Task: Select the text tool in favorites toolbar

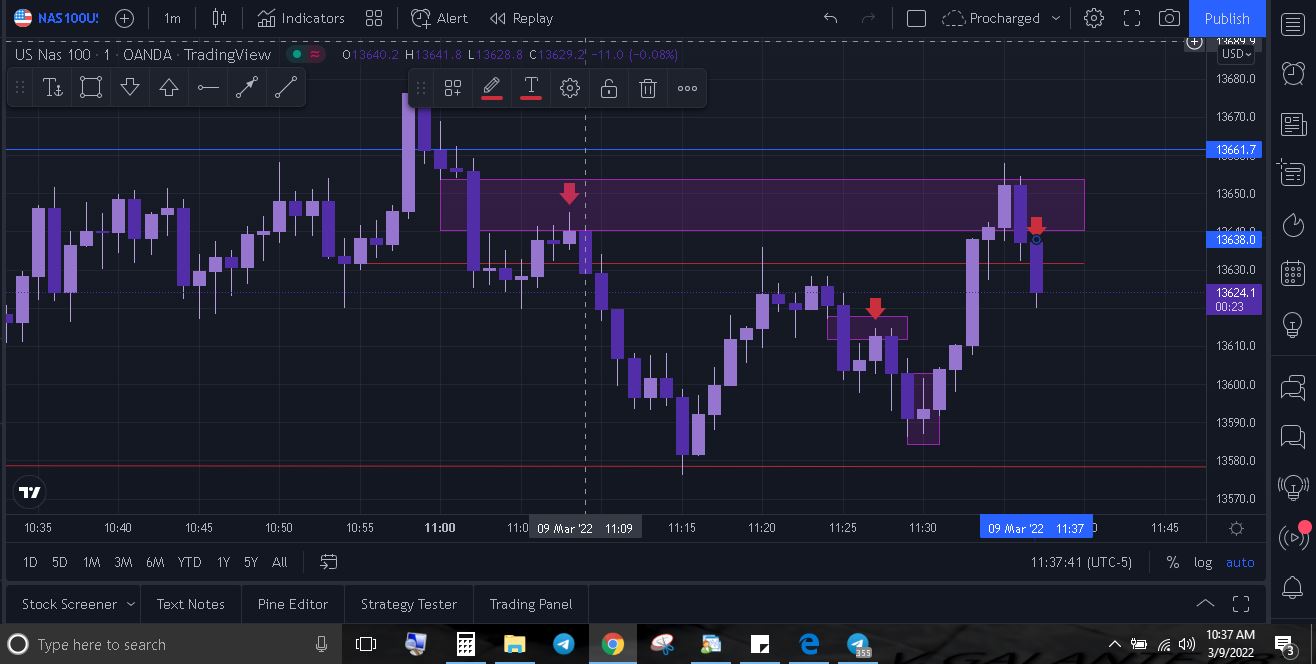Action: click(53, 88)
